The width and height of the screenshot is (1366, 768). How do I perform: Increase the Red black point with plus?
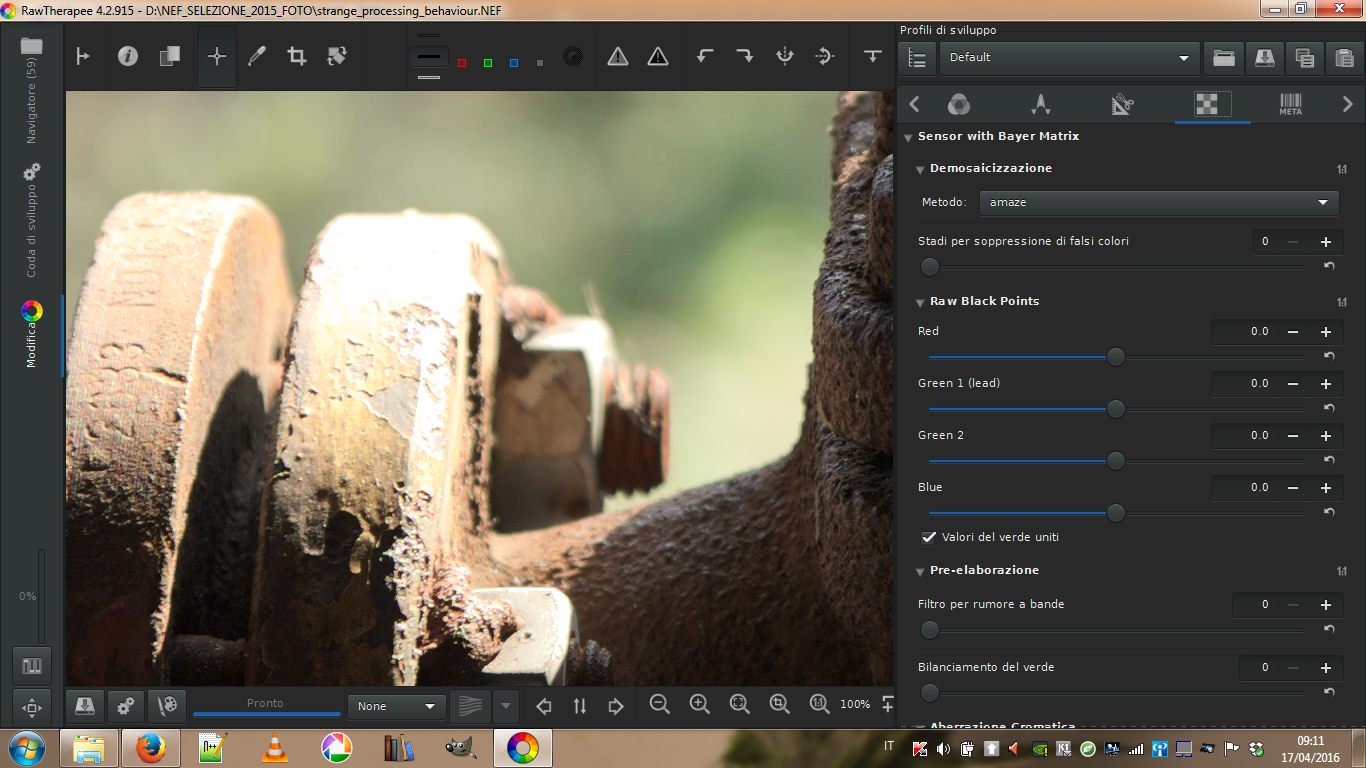[x=1326, y=332]
